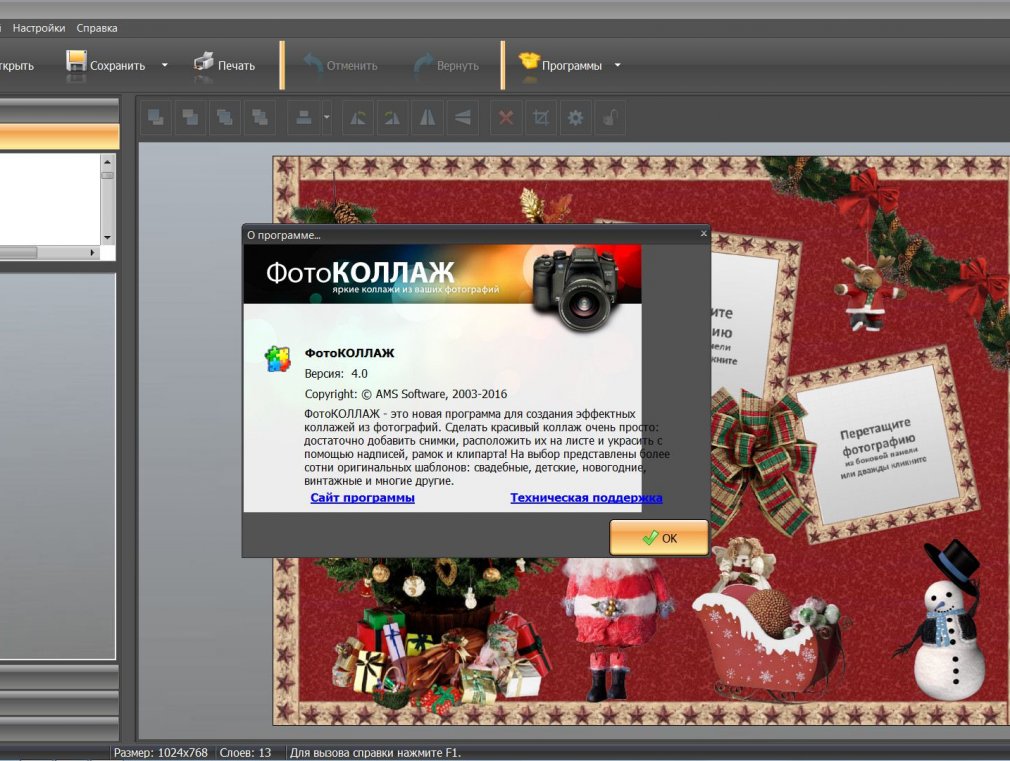Click the left panel horizontal scroll-right arrow
The image size is (1010, 761).
pyautogui.click(x=92, y=253)
